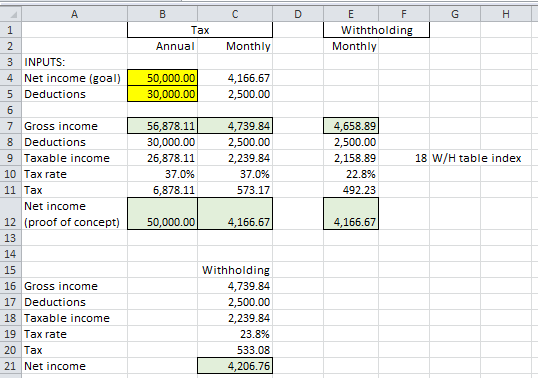Select the INPUTS: label cell
Image resolution: width=538 pixels, height=378 pixels.
coord(74,62)
